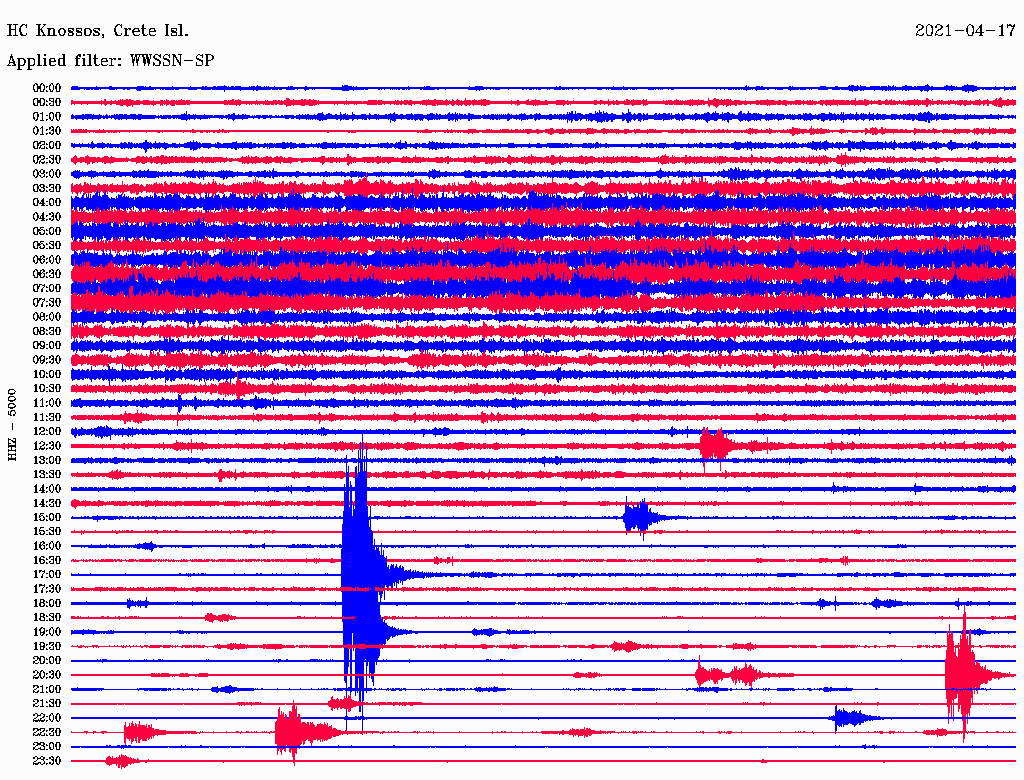Select the 03:00 time label

tap(47, 174)
